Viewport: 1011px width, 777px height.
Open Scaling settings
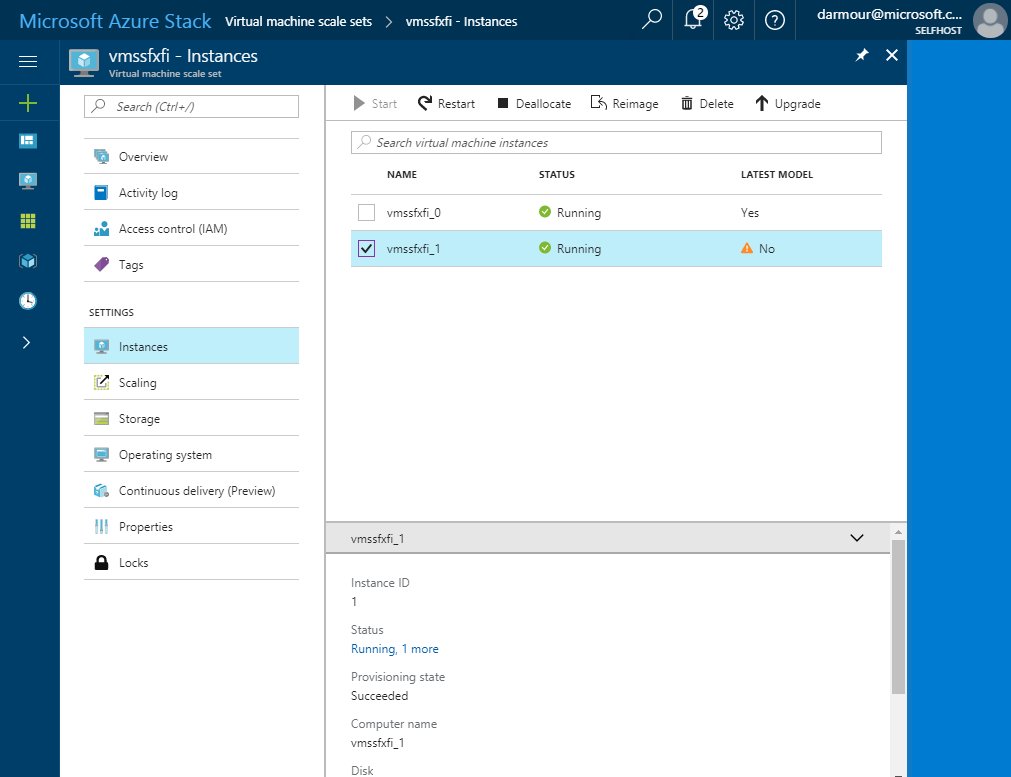[191, 382]
